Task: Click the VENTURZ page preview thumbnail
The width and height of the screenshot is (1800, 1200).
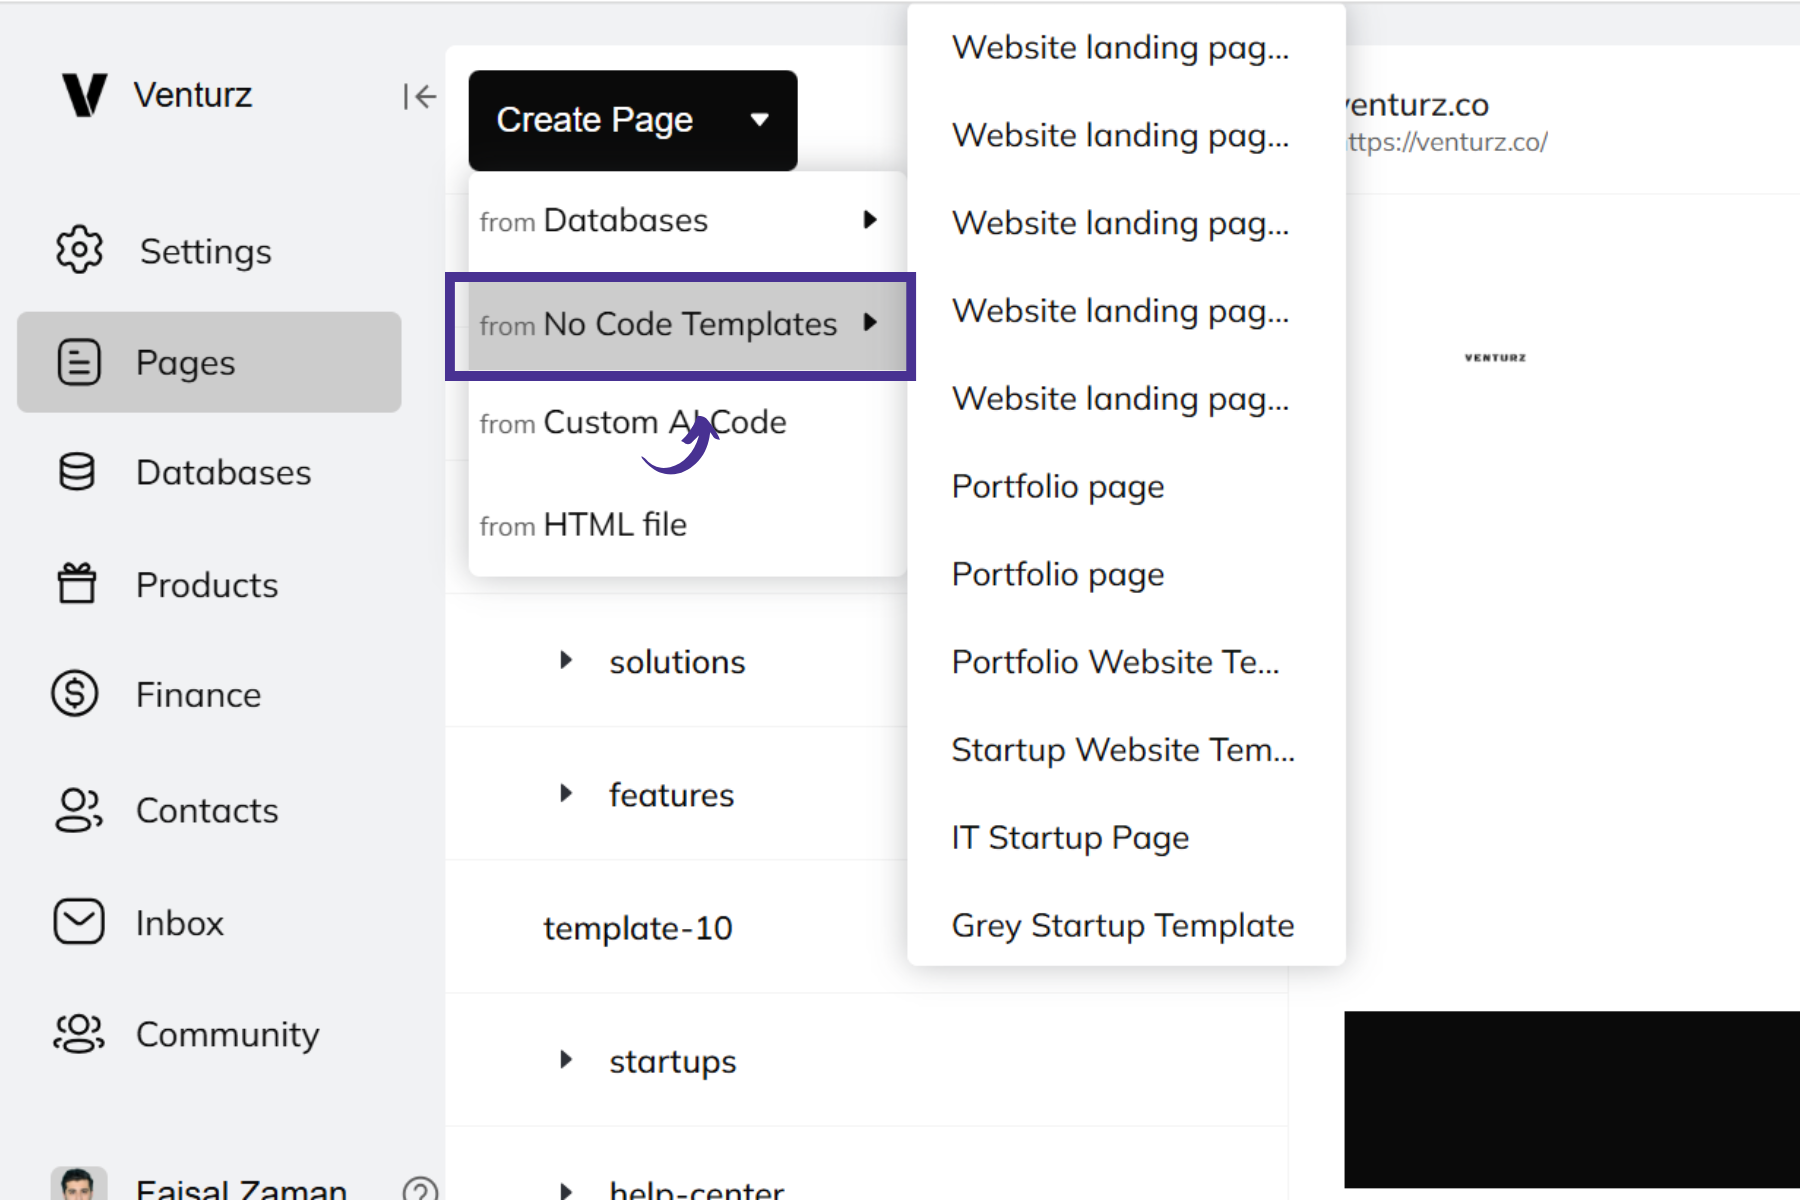Action: pos(1495,357)
